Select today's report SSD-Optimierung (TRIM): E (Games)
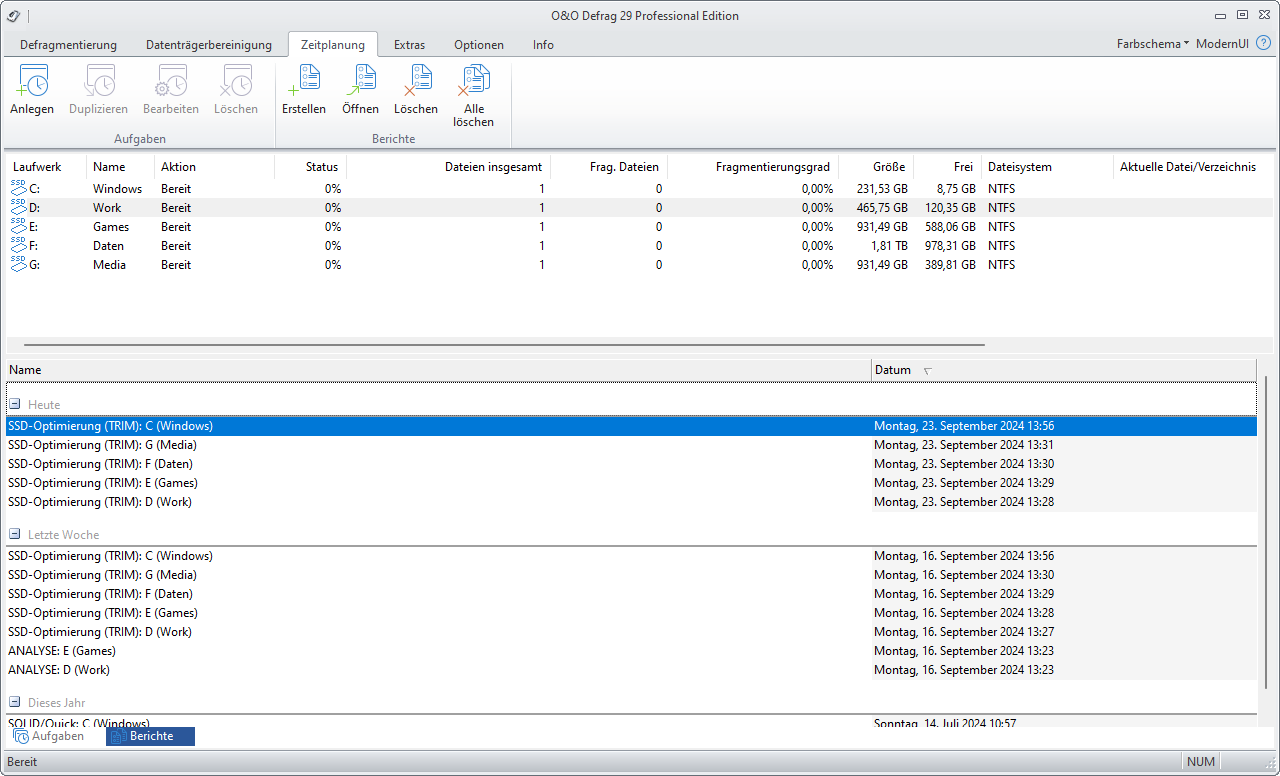 [631, 483]
